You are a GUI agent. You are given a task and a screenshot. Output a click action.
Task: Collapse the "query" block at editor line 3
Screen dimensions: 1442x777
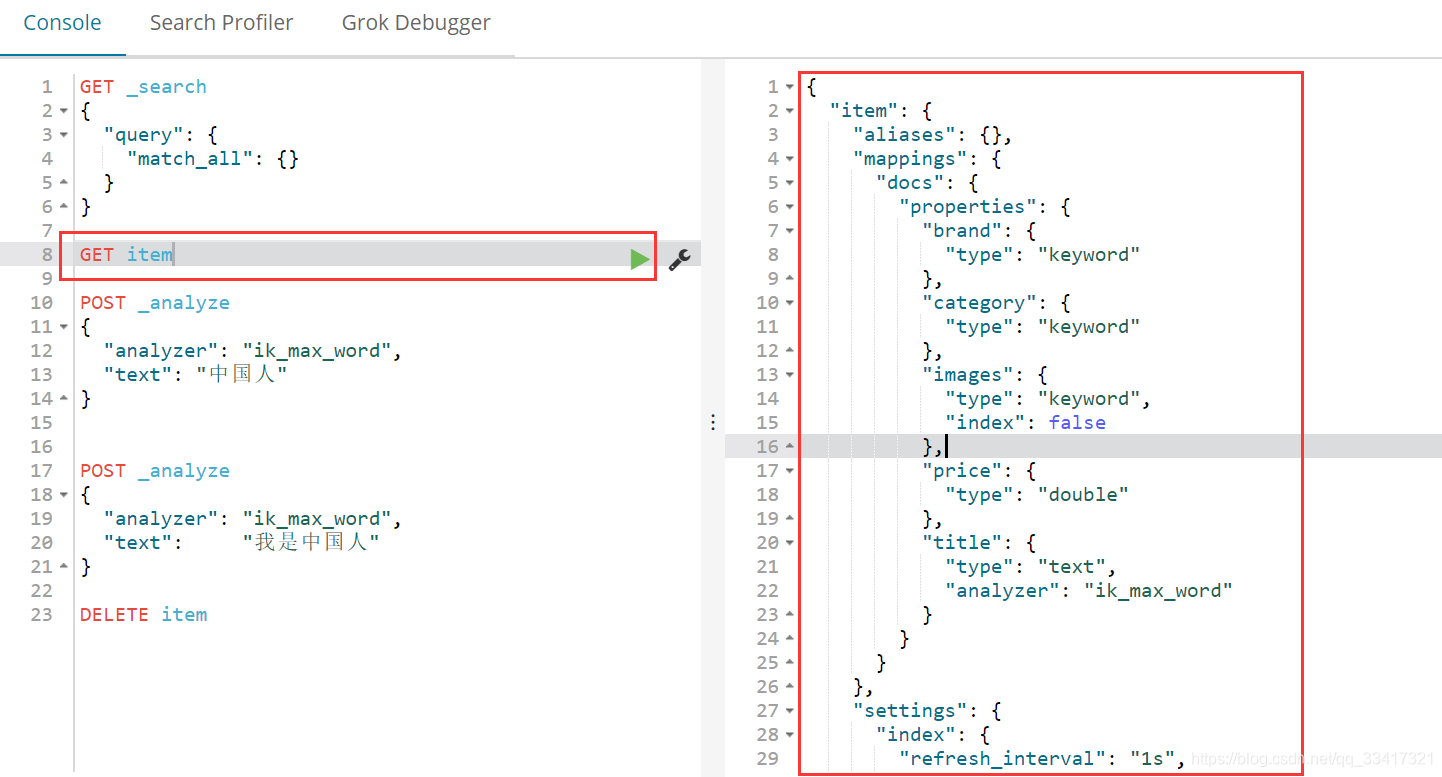[63, 135]
